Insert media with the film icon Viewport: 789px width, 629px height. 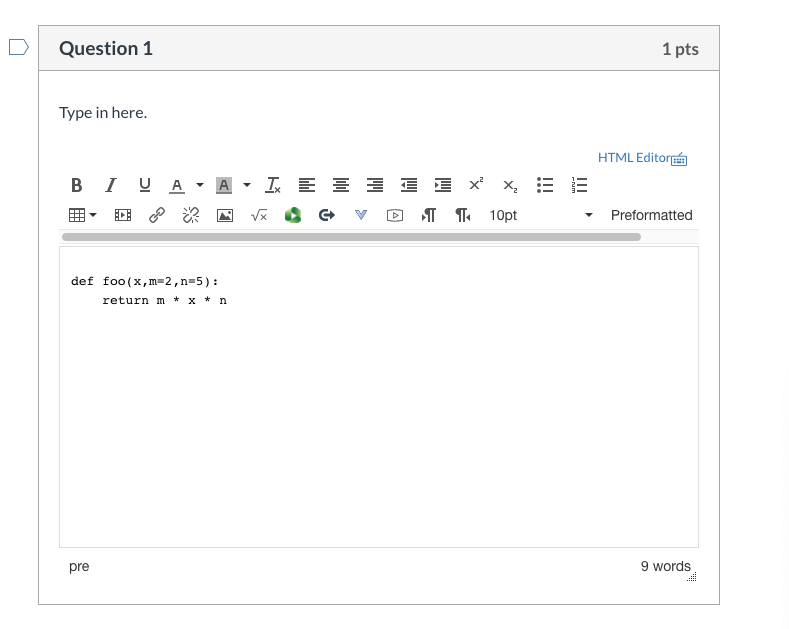point(123,215)
